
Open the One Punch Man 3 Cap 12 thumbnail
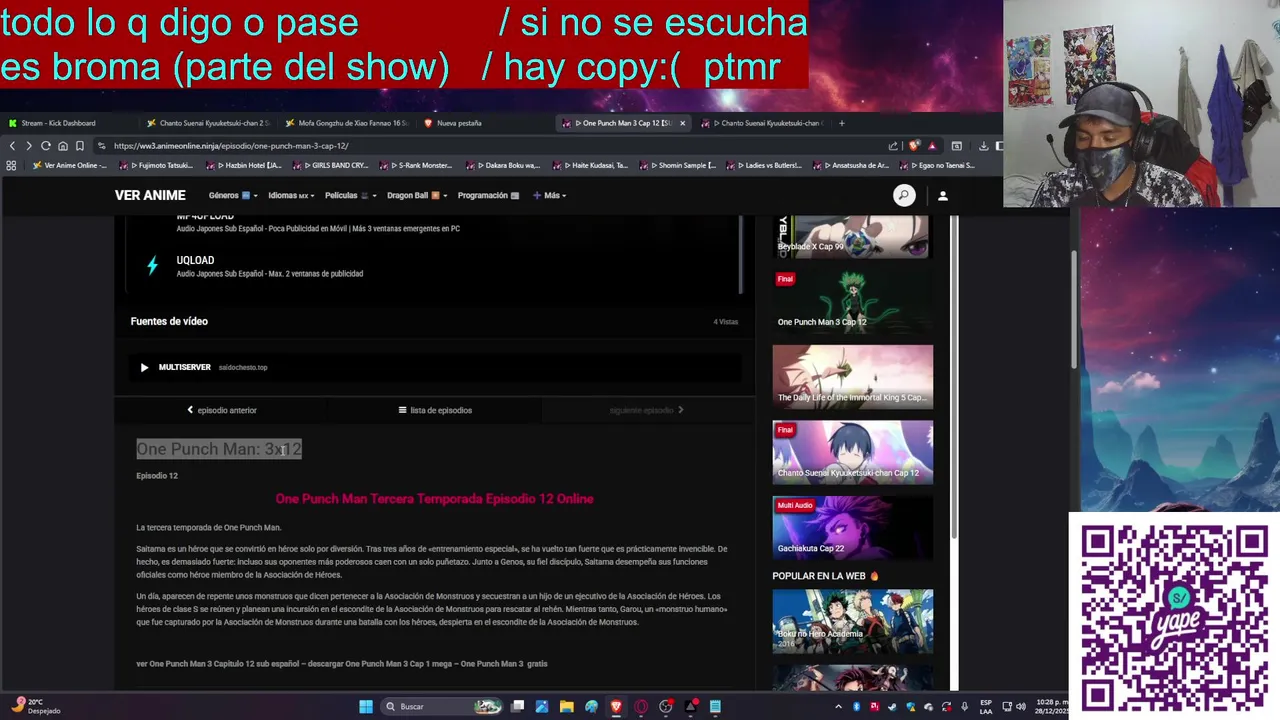point(853,301)
